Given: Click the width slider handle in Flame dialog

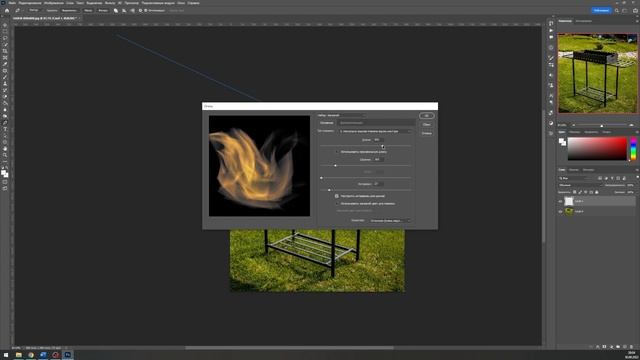Looking at the screenshot, I should click(x=336, y=165).
